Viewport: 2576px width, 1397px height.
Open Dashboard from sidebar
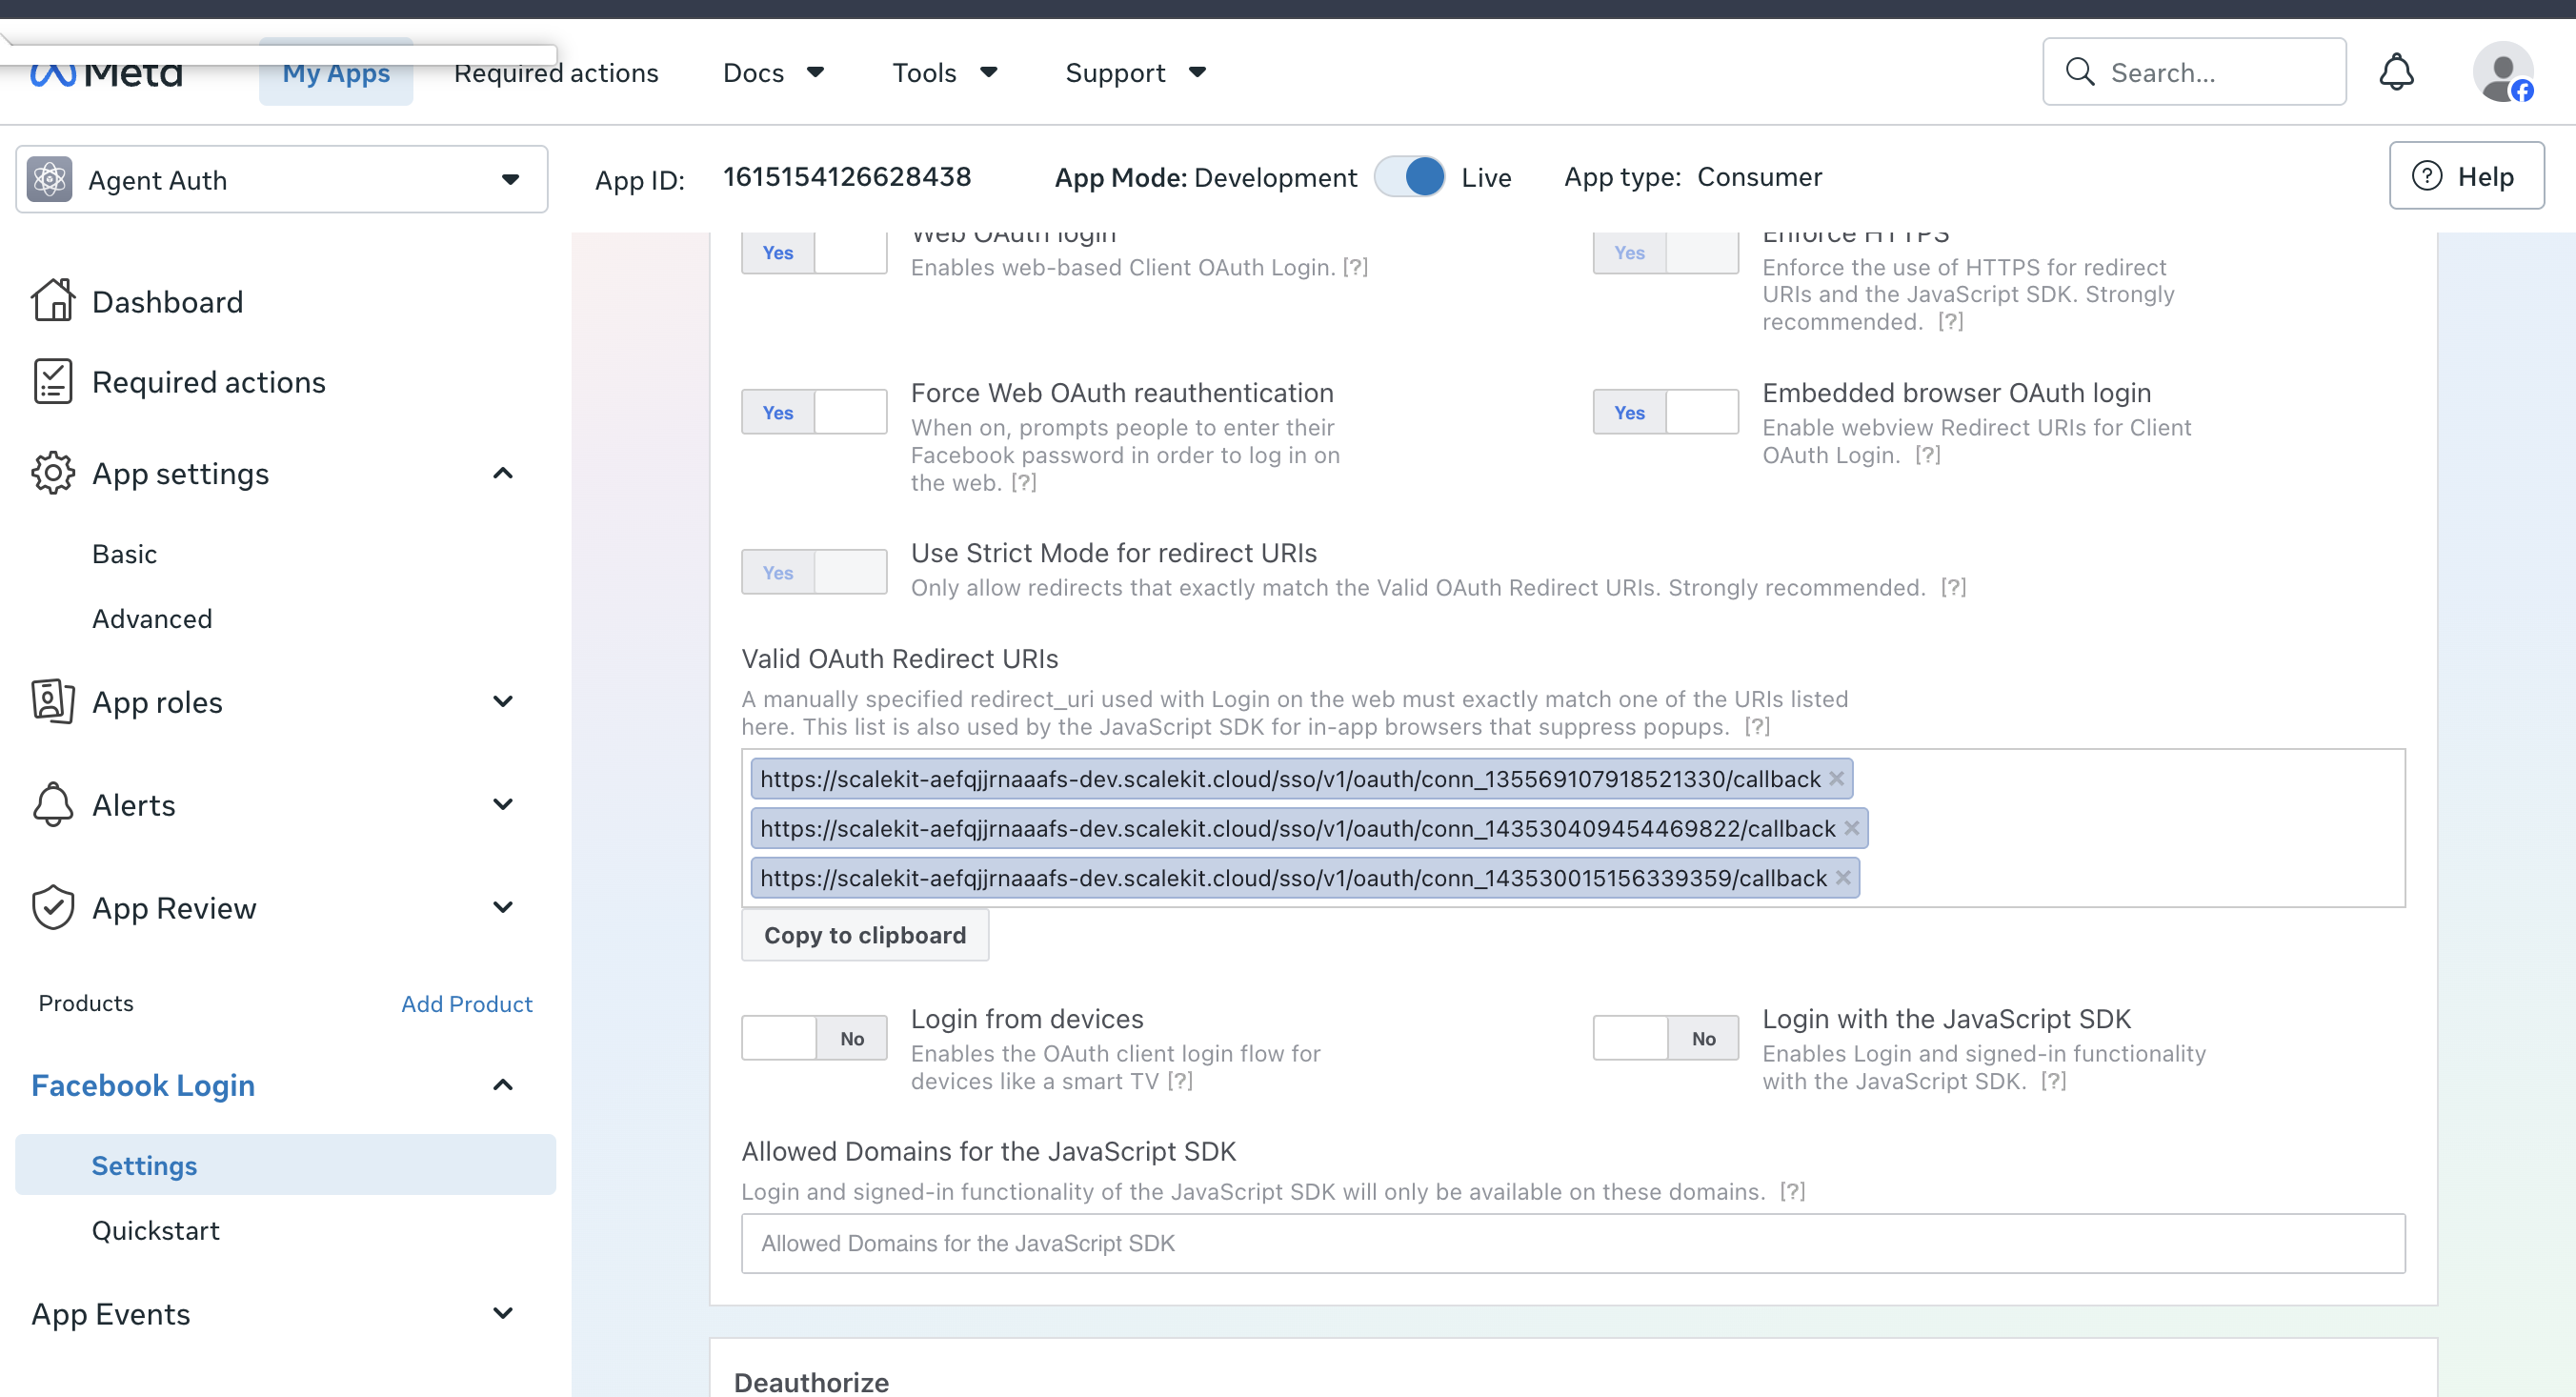point(167,301)
